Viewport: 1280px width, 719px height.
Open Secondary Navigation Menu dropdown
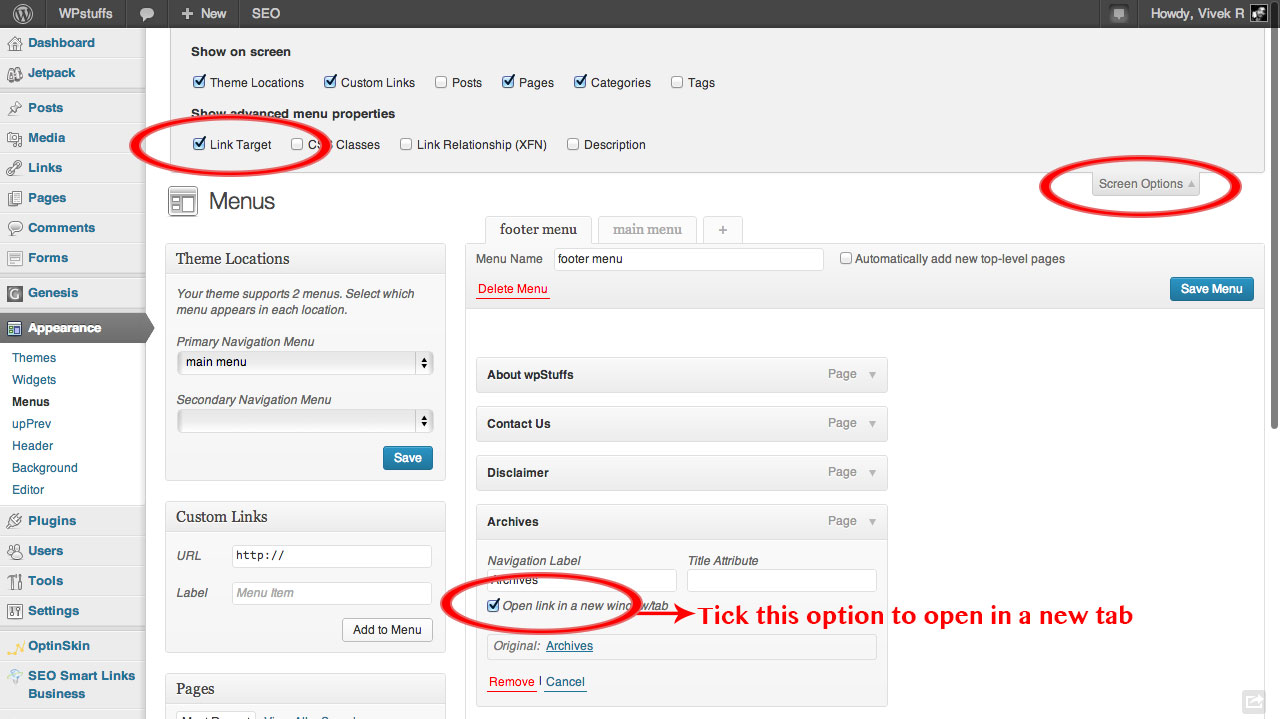point(305,420)
